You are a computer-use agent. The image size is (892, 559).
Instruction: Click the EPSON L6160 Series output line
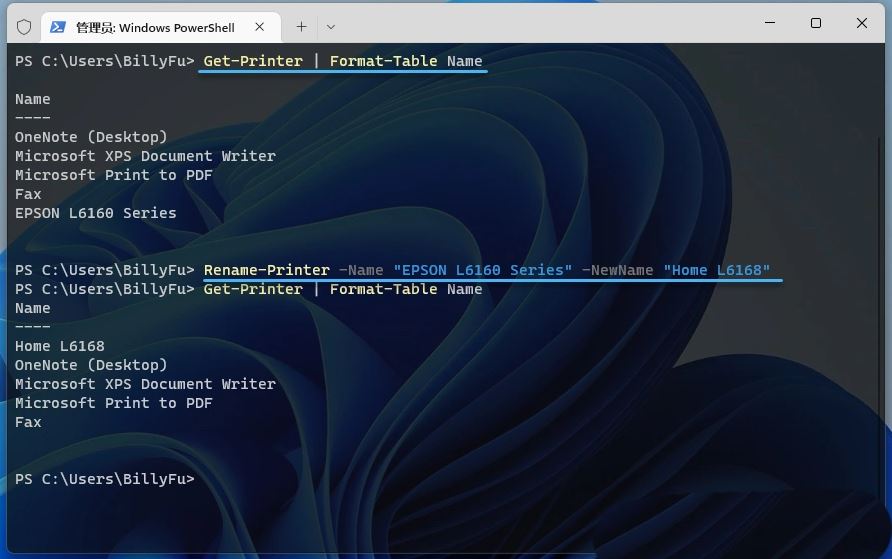pyautogui.click(x=96, y=213)
